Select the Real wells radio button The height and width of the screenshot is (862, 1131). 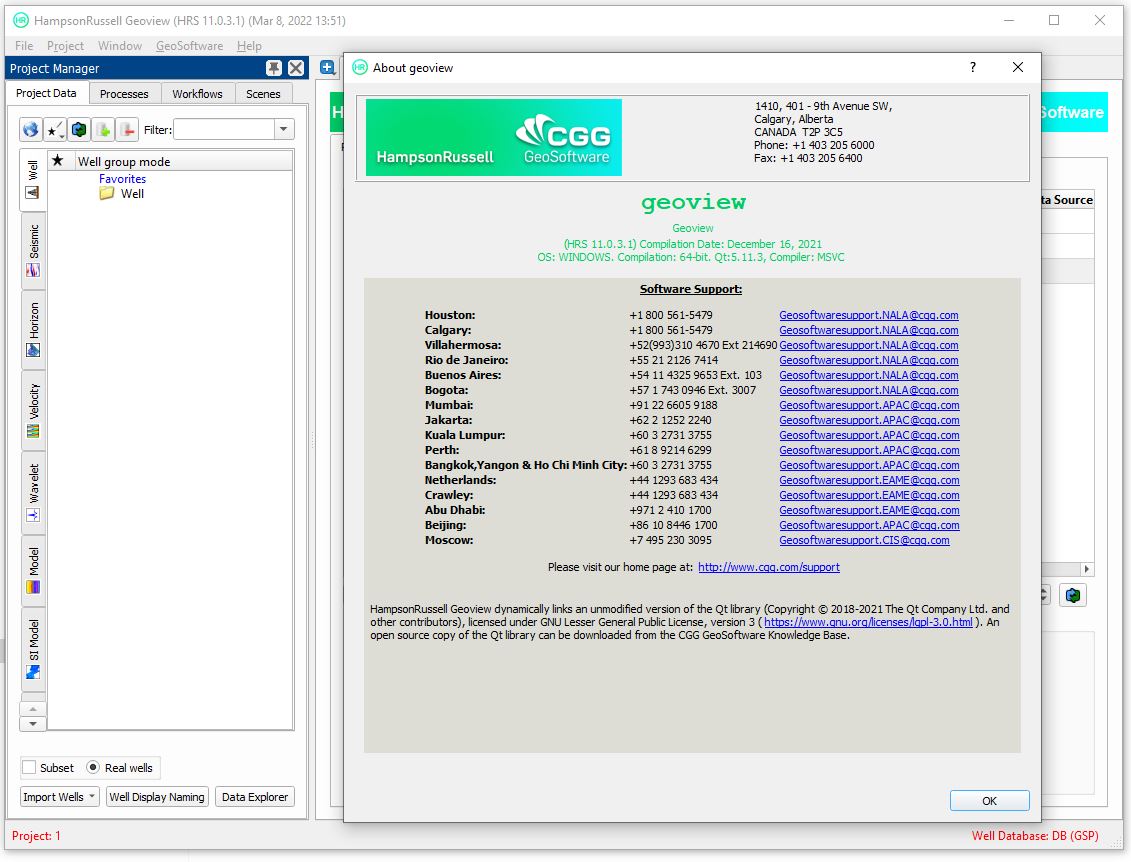(93, 768)
